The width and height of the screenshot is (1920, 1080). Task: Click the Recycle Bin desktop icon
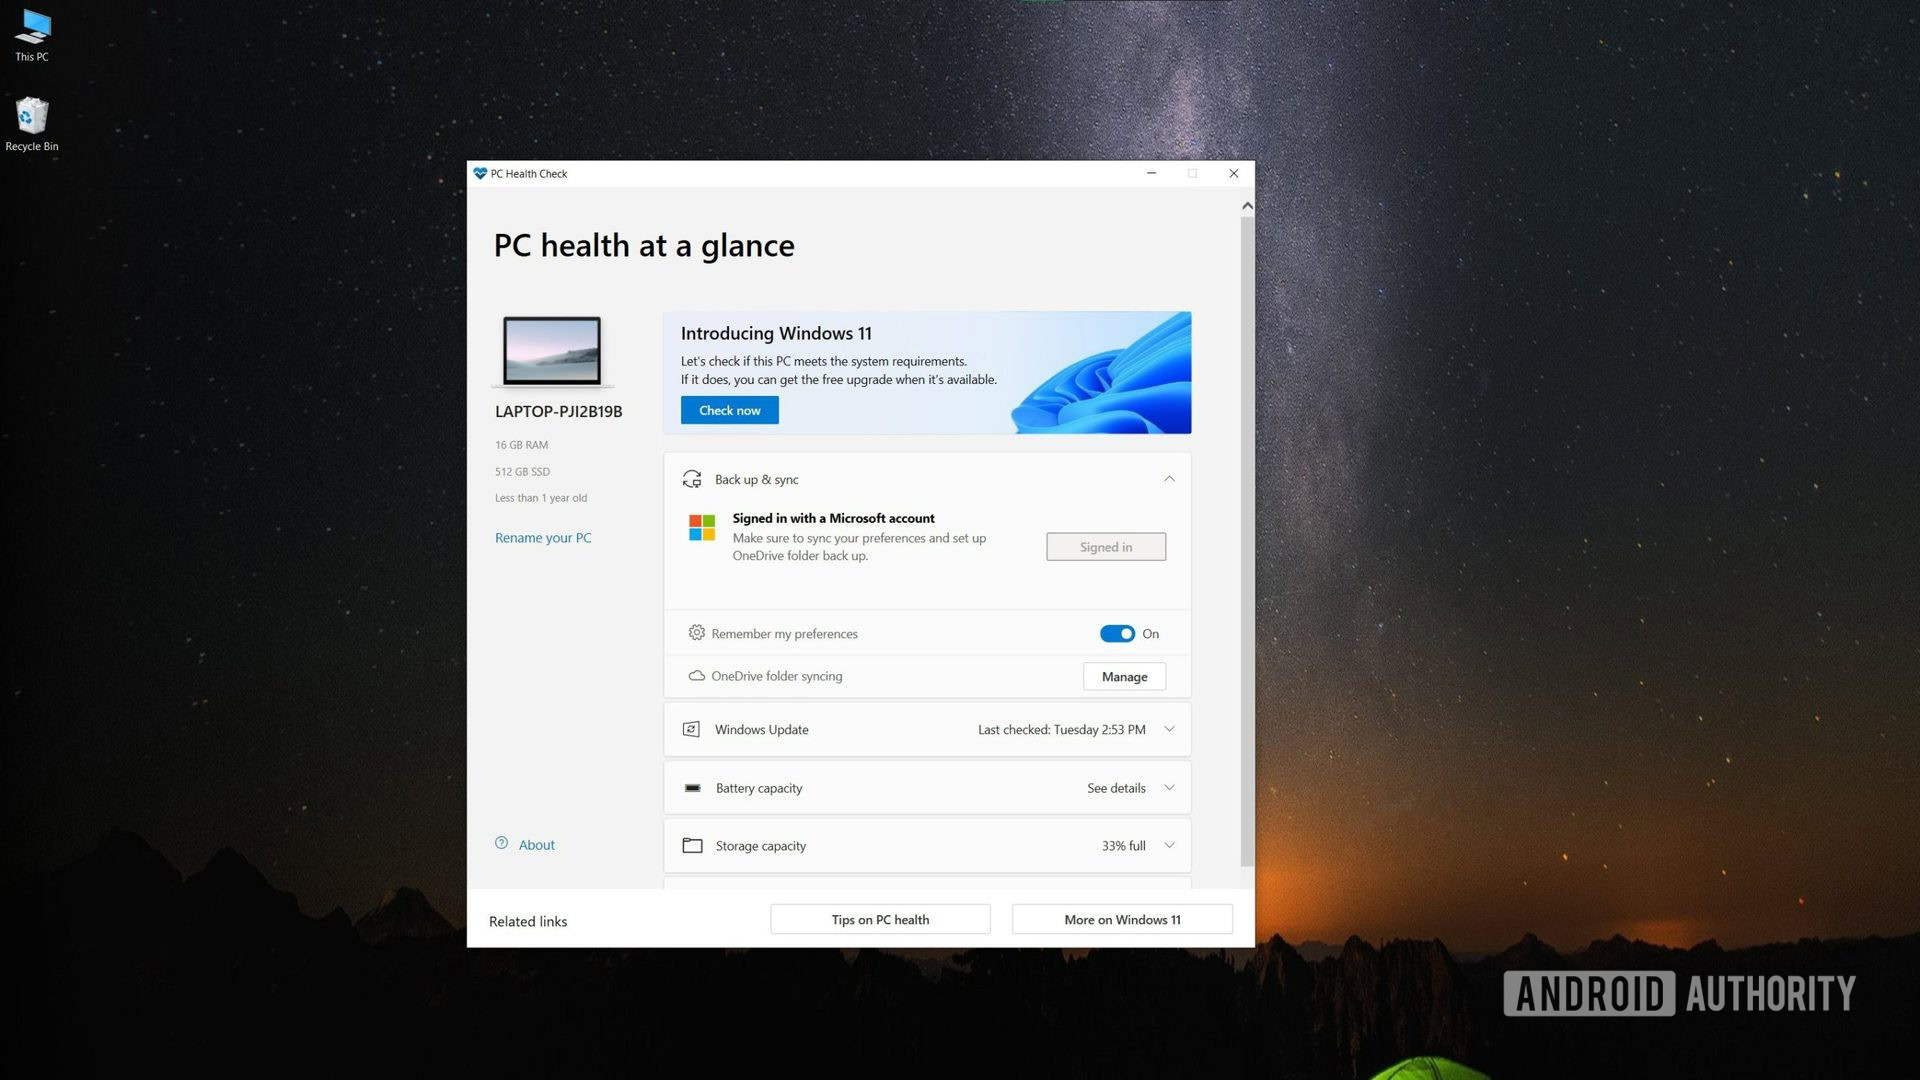[32, 116]
